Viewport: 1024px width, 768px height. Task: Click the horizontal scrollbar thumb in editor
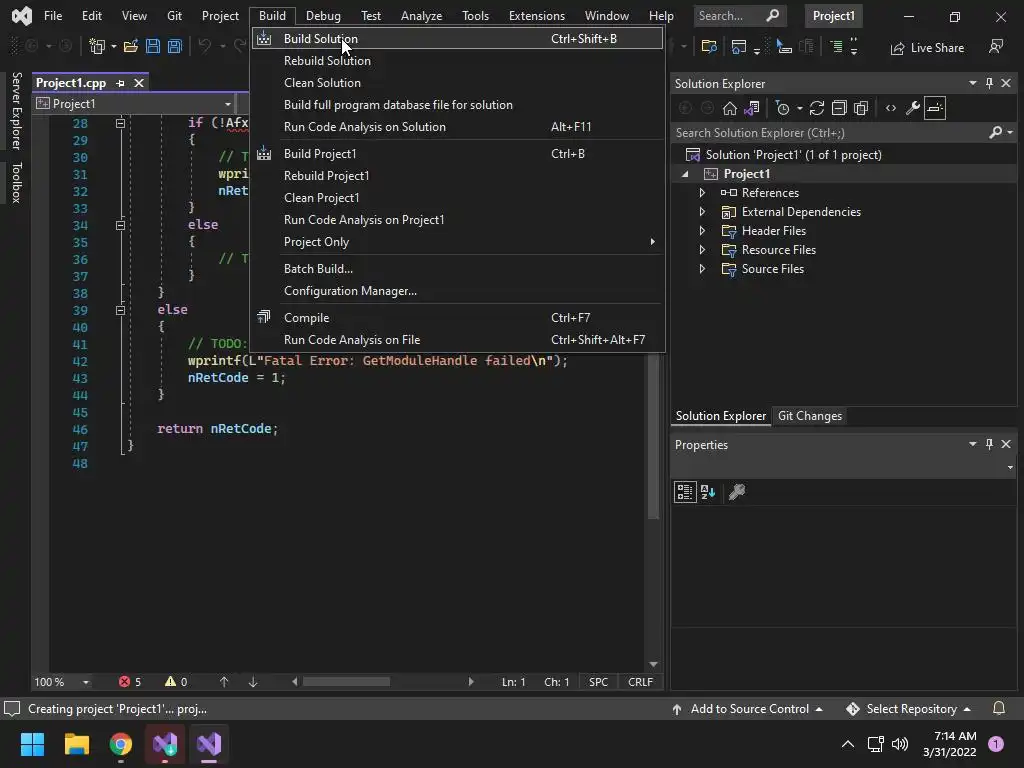pos(346,682)
